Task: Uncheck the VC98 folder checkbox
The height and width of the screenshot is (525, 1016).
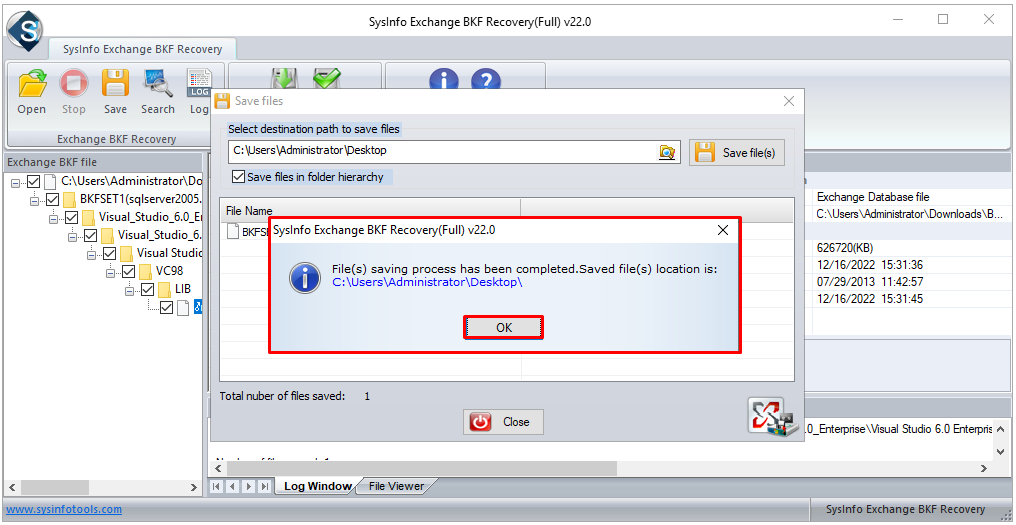Action: point(129,271)
